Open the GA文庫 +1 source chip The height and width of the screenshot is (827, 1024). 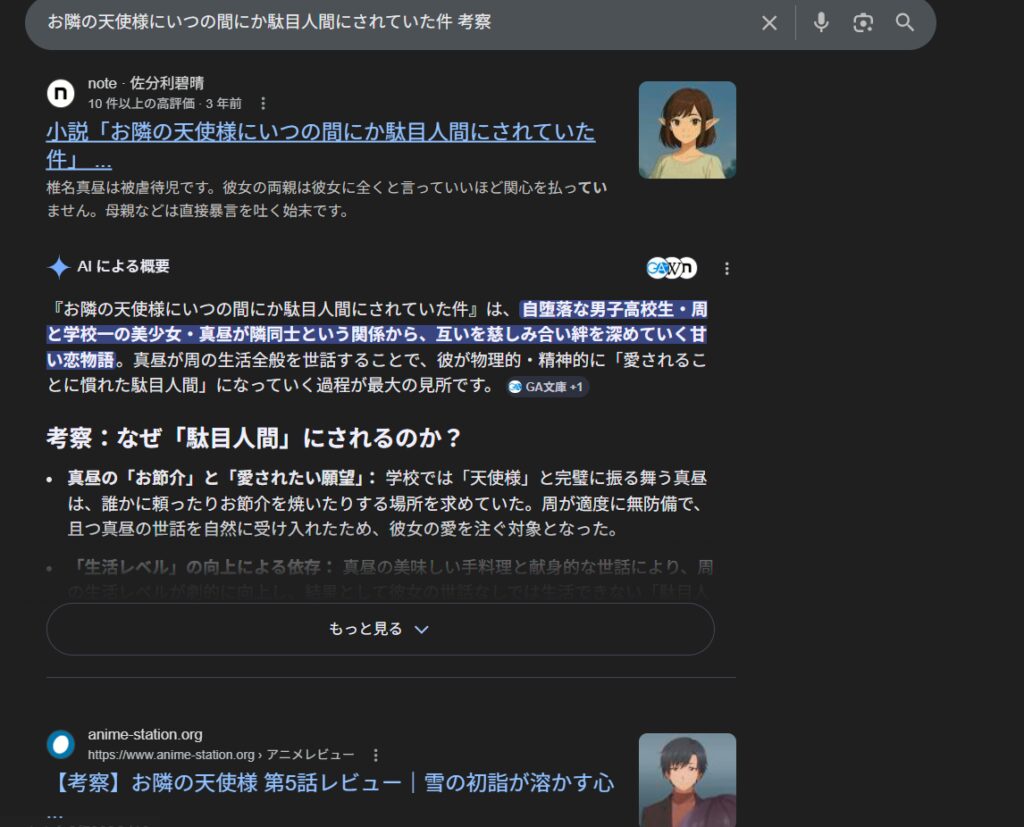click(x=548, y=387)
